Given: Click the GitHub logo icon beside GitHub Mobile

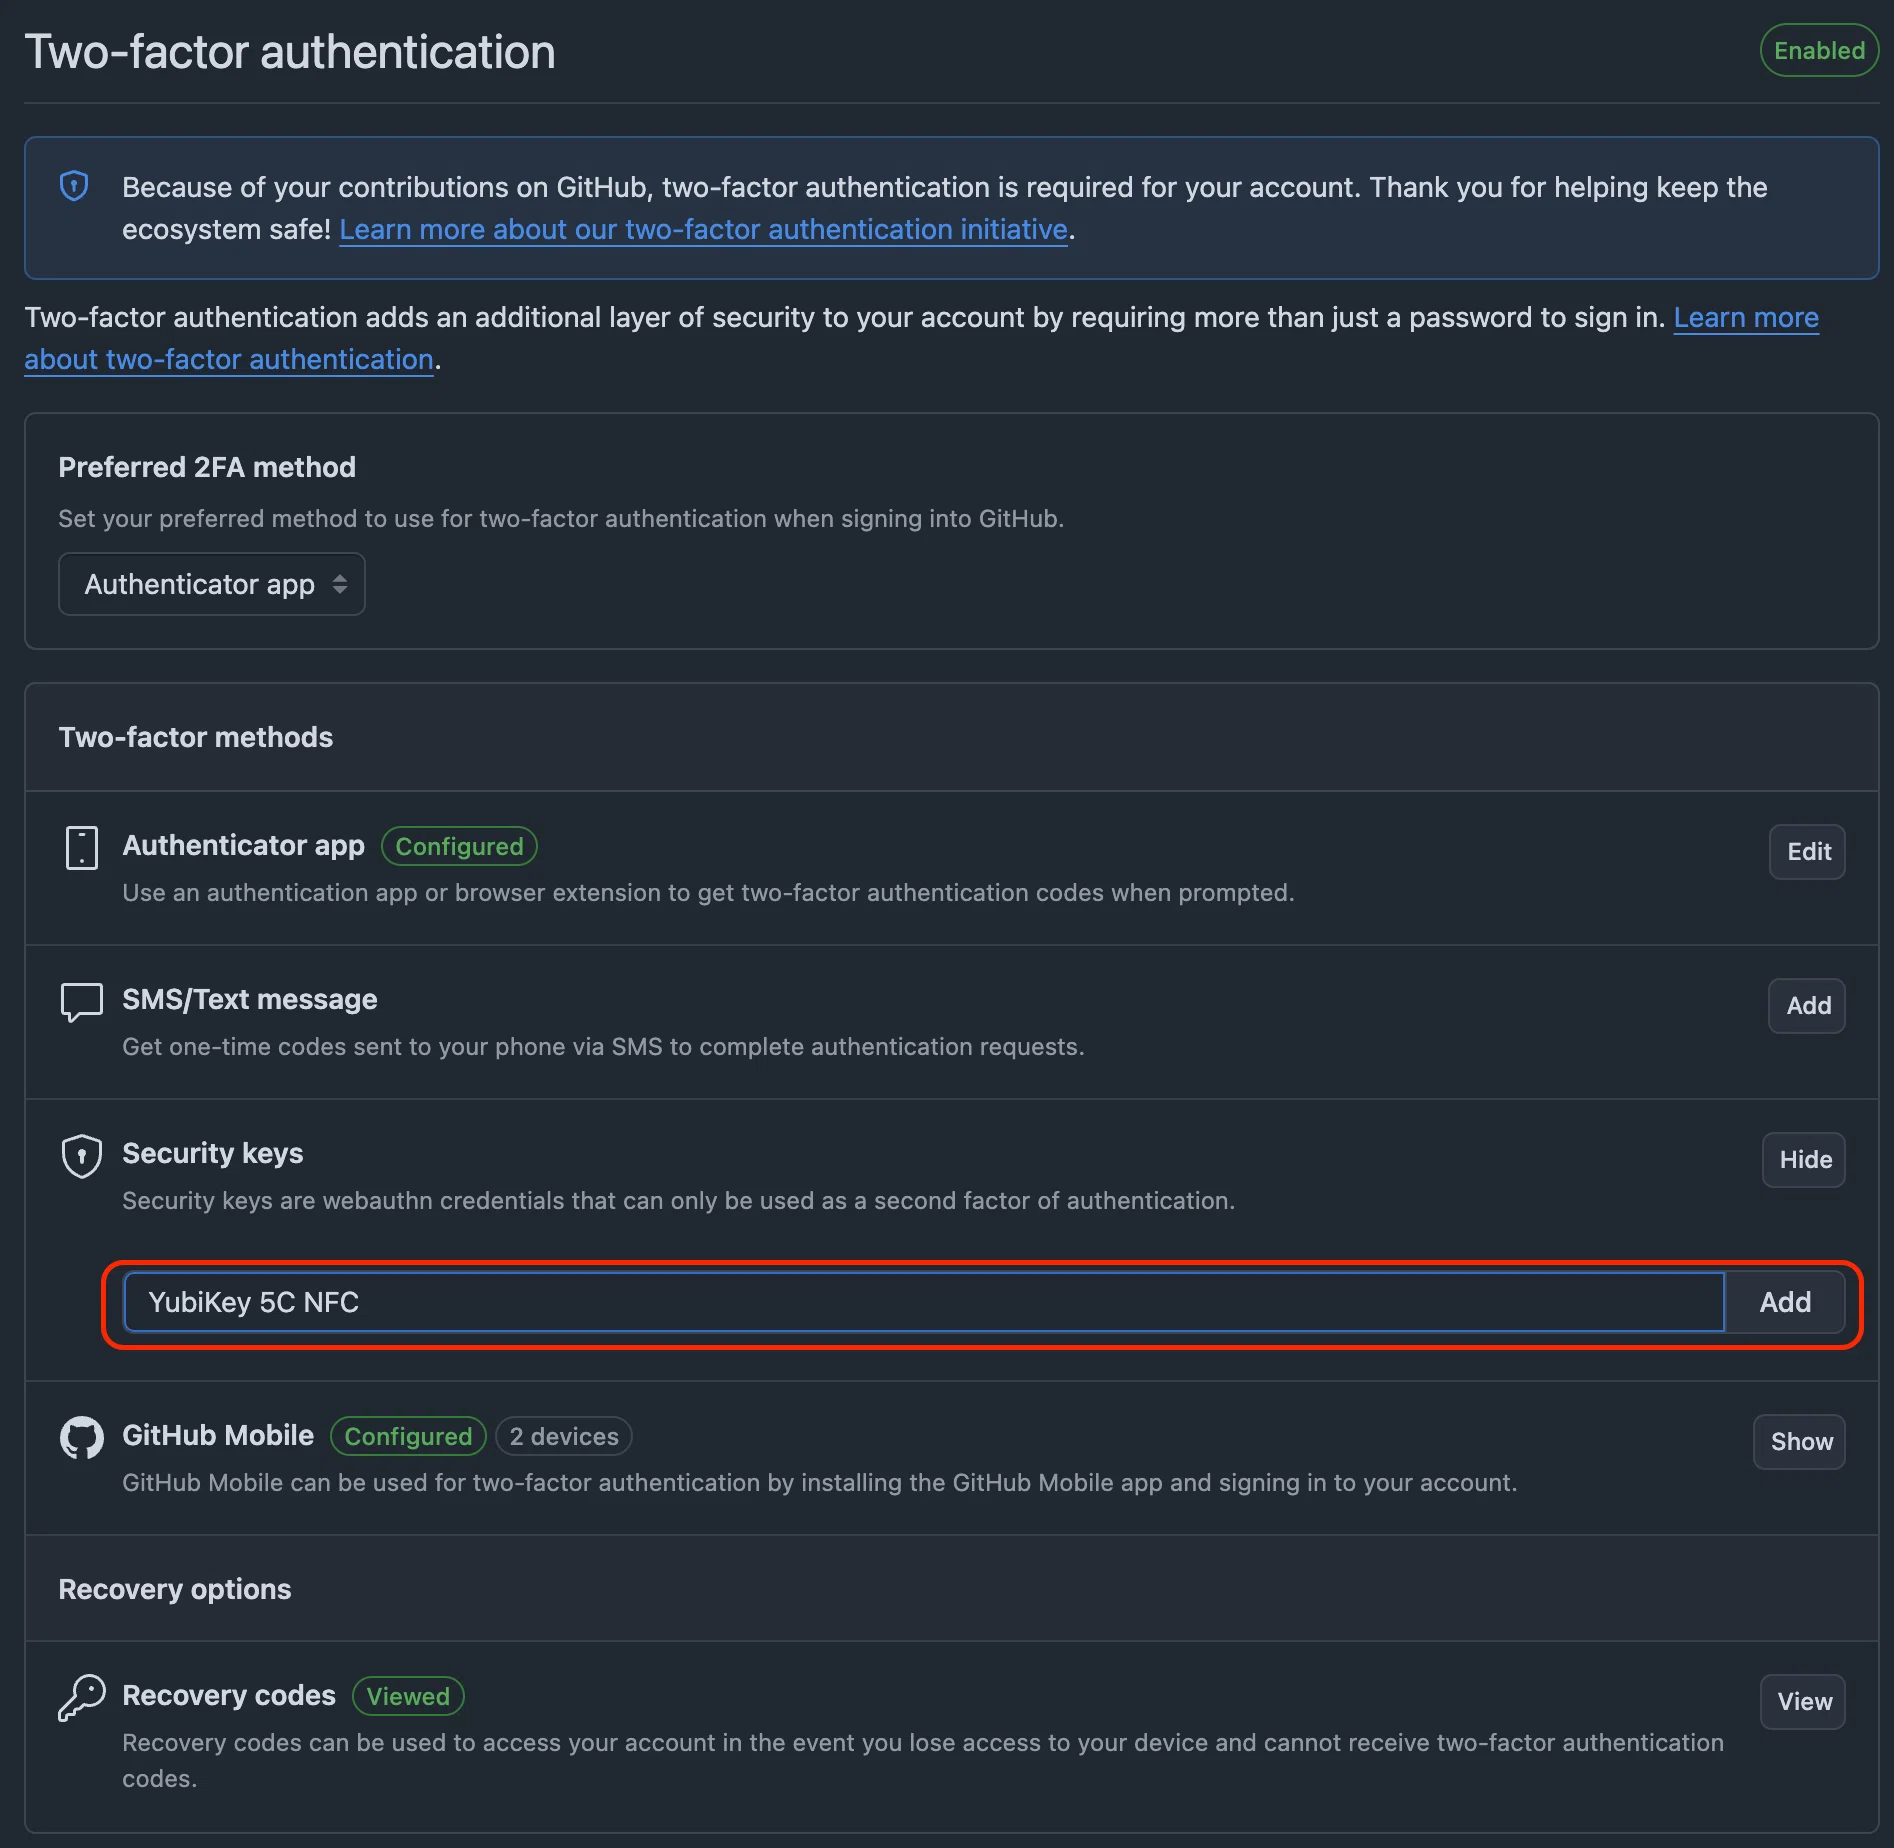Looking at the screenshot, I should tap(81, 1438).
